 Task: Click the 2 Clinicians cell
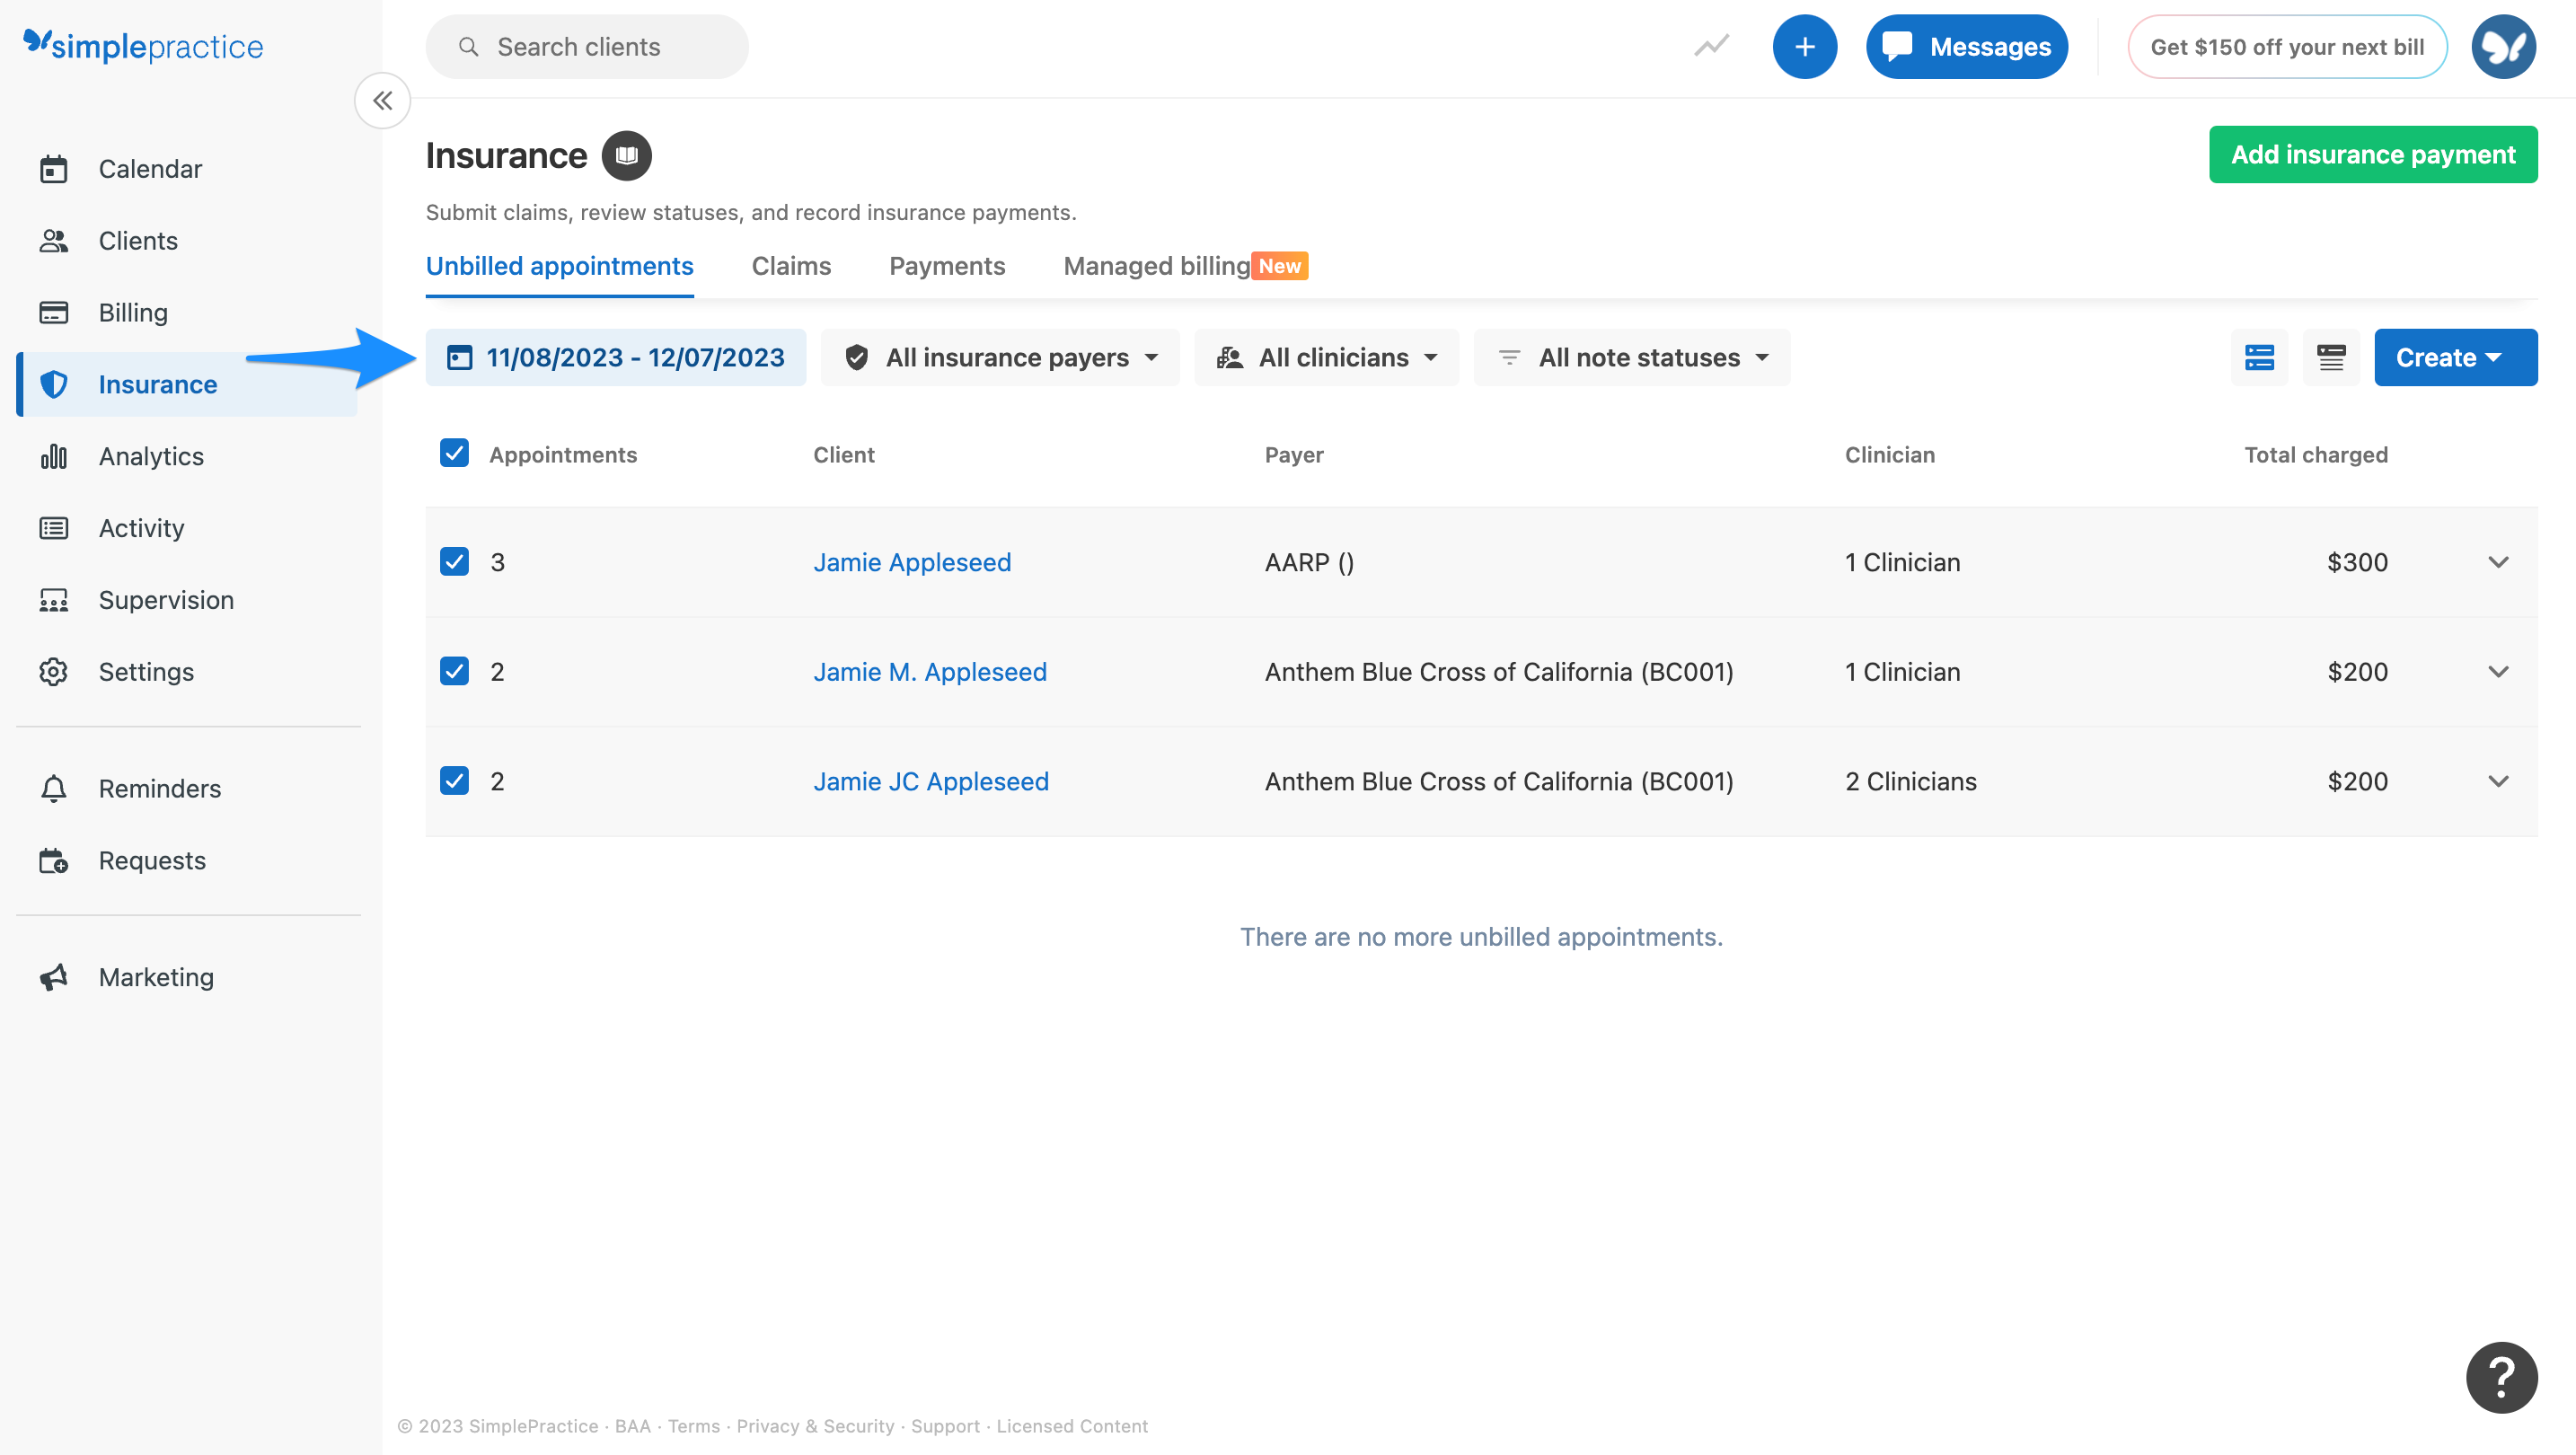(1910, 781)
